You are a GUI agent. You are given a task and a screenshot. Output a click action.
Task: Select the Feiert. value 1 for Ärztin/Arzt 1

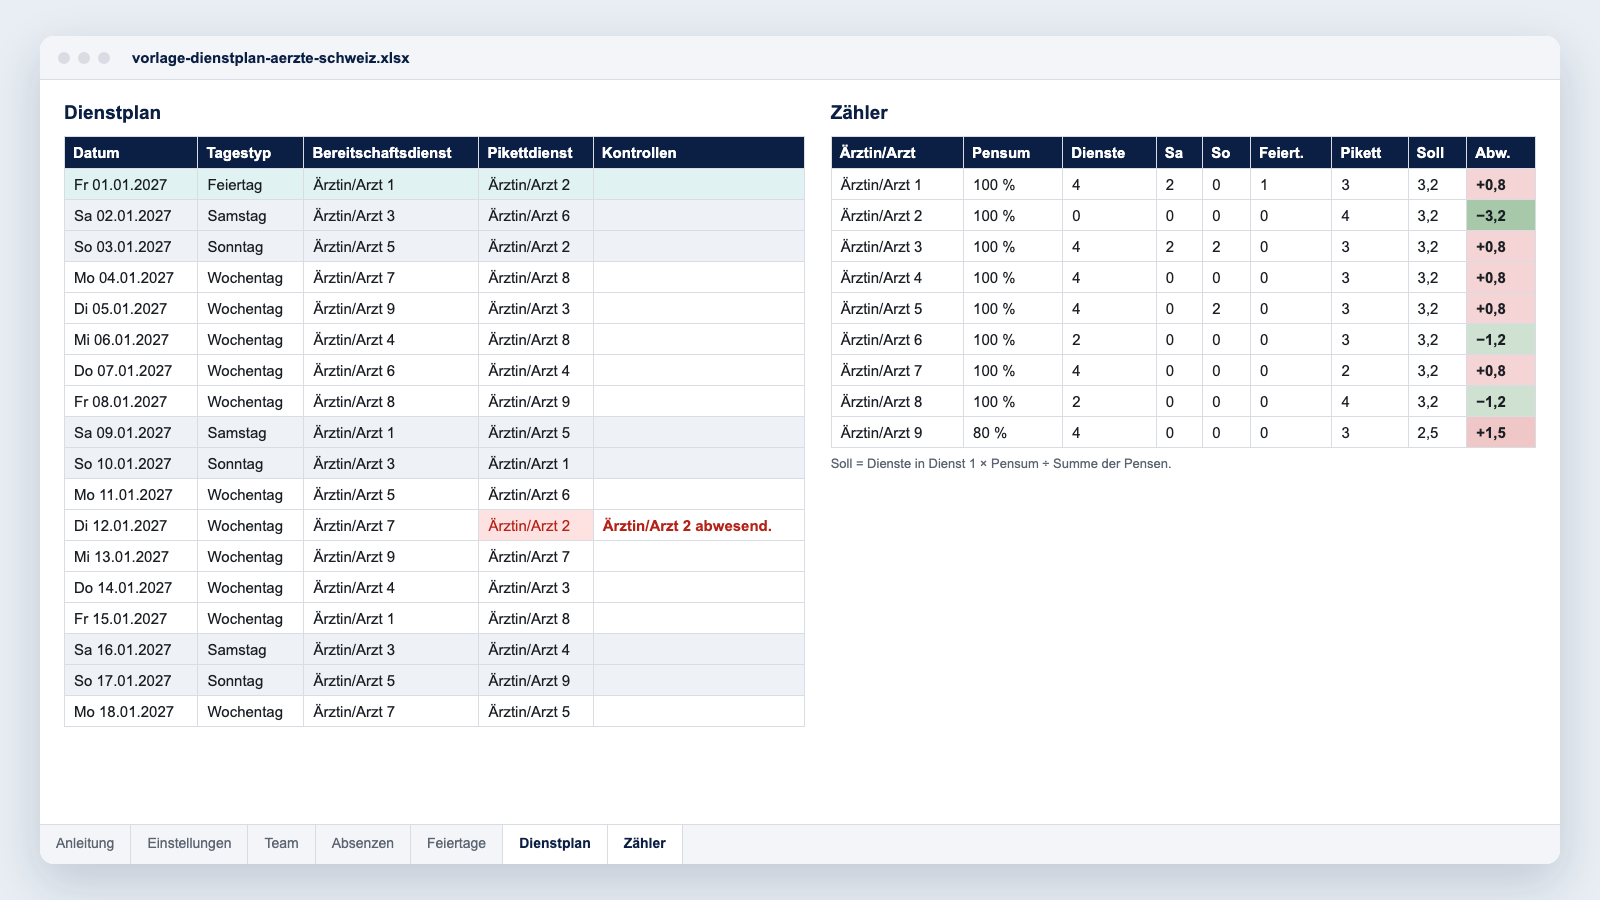click(1291, 184)
